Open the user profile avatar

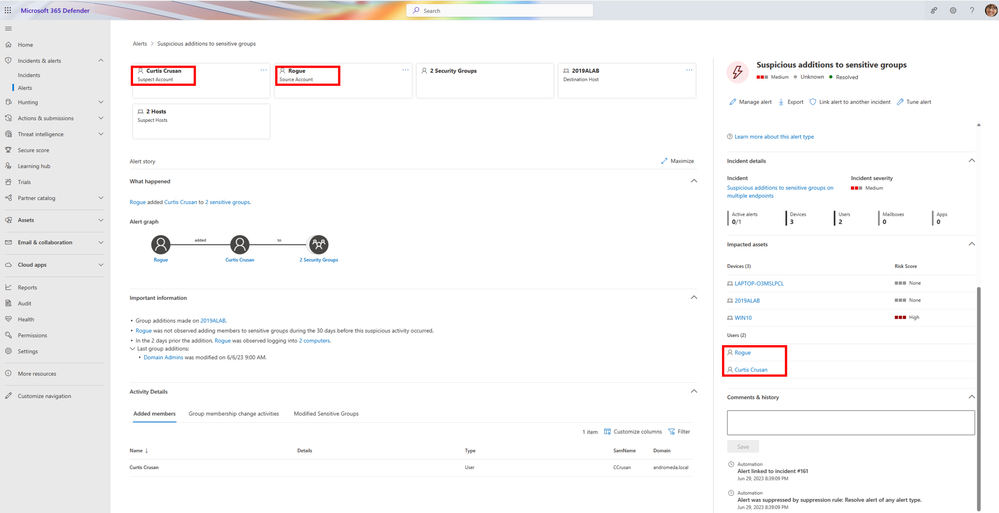pyautogui.click(x=990, y=10)
